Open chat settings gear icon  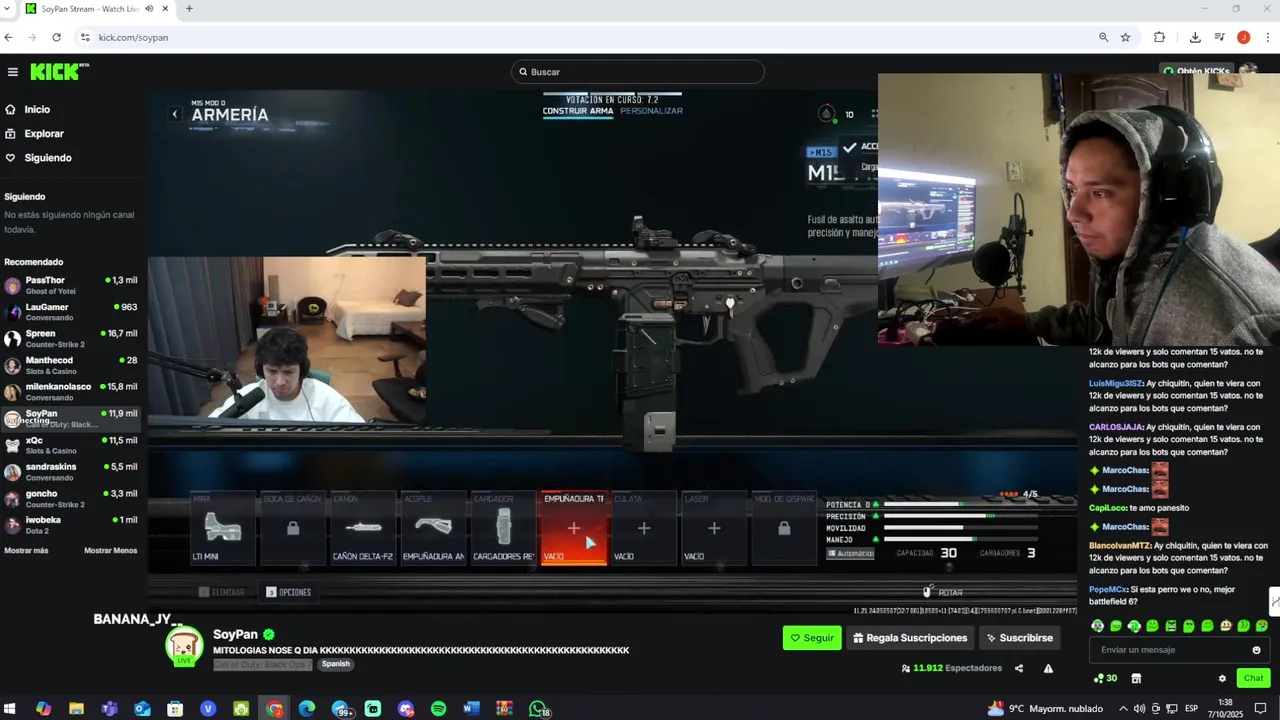1222,678
